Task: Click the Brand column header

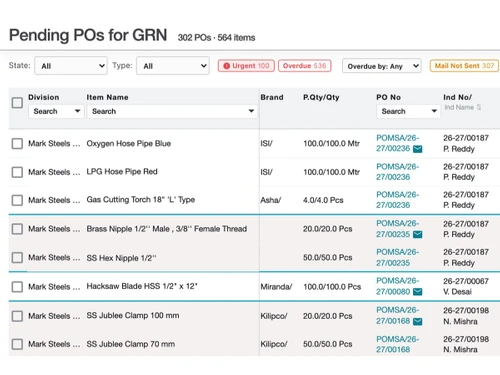Action: (x=272, y=97)
